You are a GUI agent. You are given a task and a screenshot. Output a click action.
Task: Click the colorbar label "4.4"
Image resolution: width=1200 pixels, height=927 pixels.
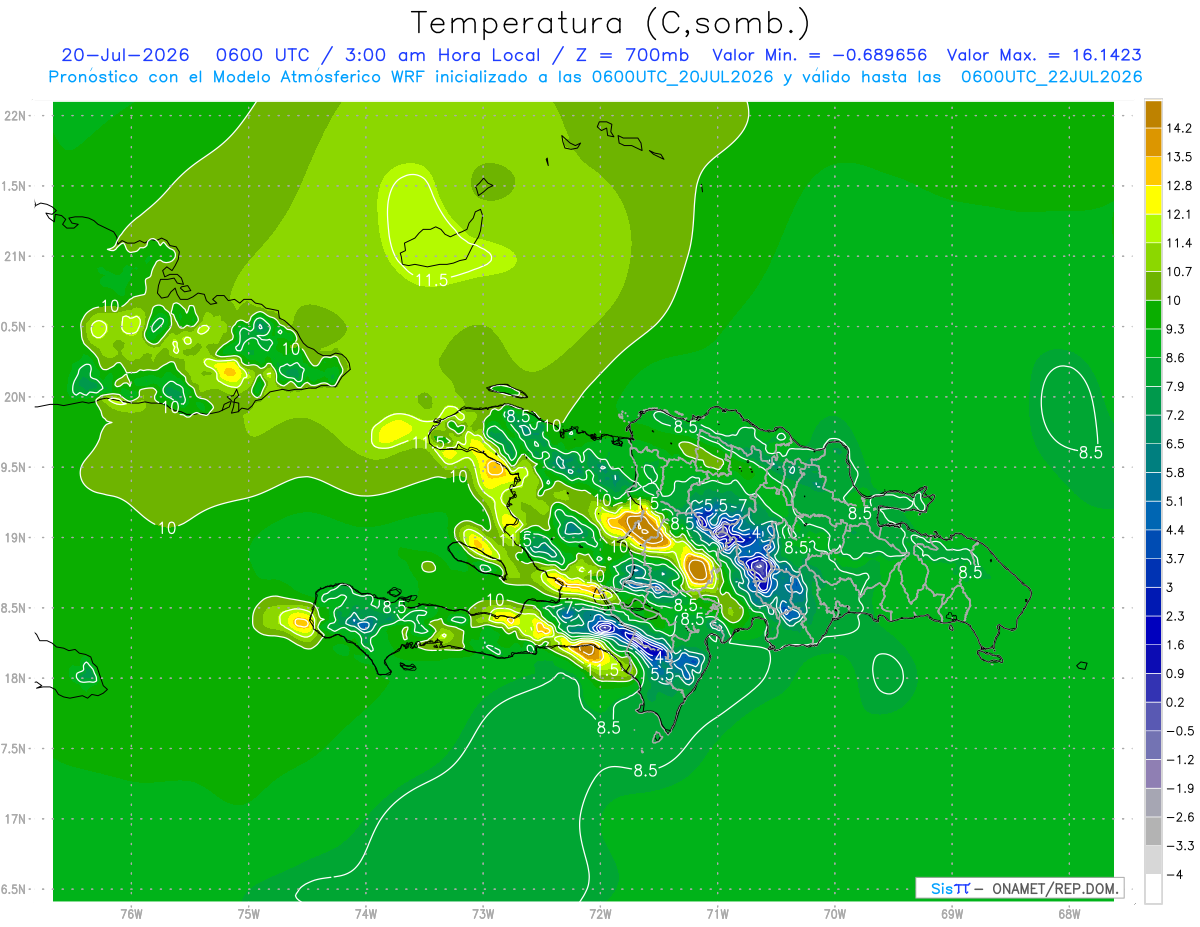[x=1176, y=529]
